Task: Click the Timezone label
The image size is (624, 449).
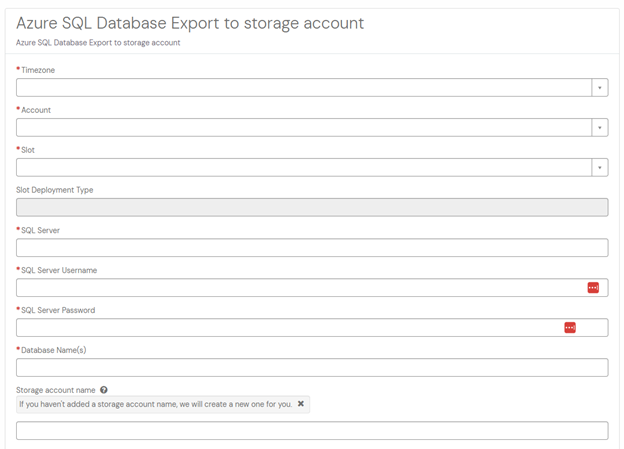Action: (x=38, y=70)
